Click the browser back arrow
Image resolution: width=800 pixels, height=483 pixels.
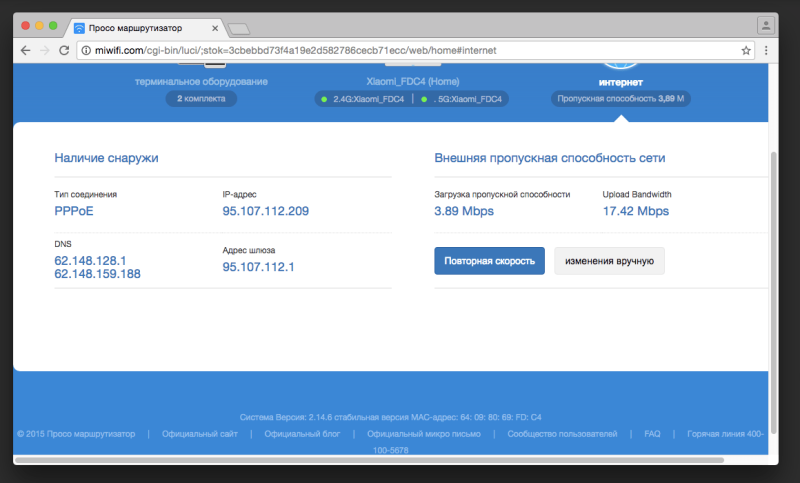26,50
